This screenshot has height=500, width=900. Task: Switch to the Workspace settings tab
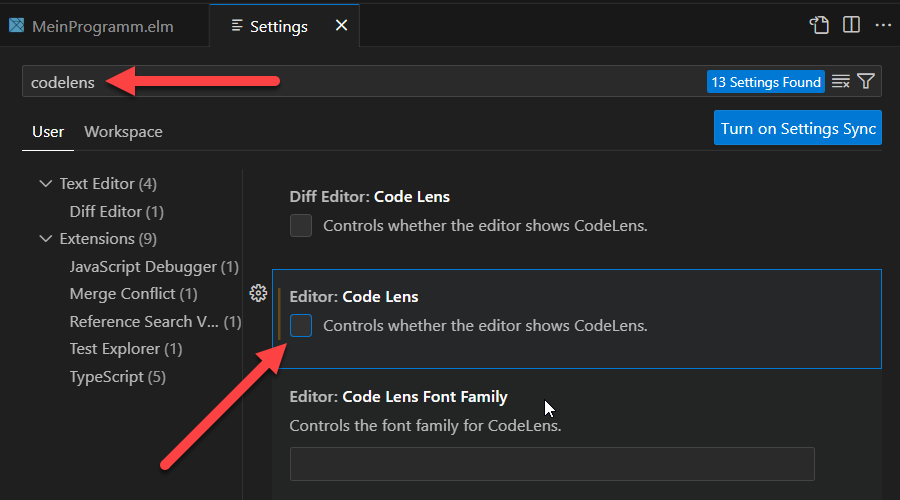123,132
